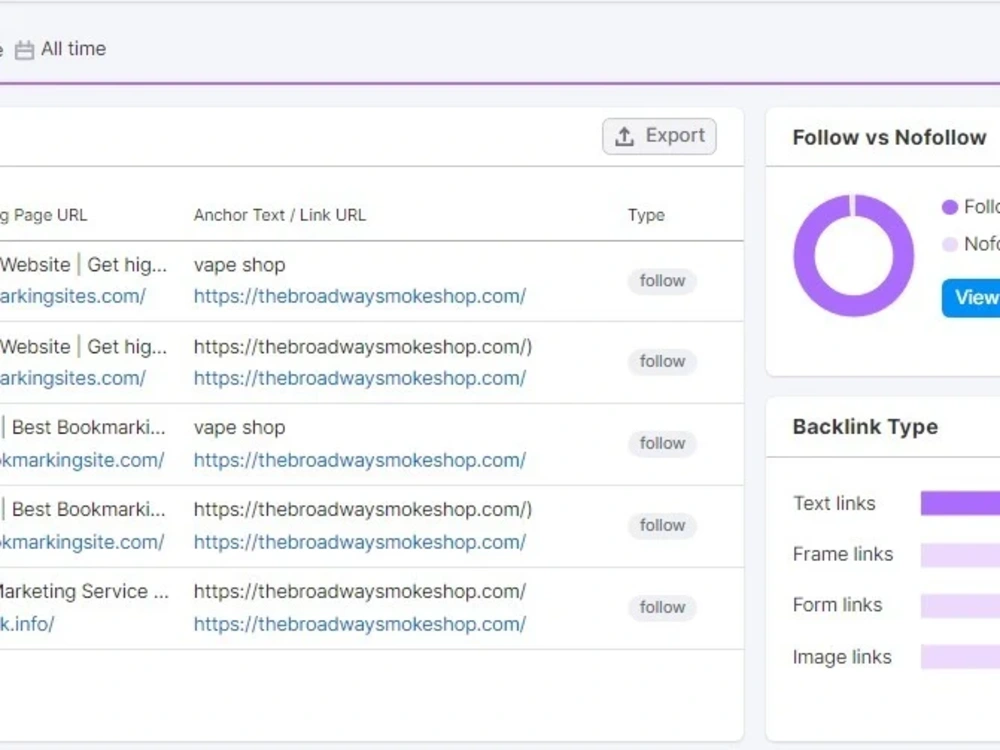Click the blue View button
This screenshot has height=750, width=1000.
[971, 297]
